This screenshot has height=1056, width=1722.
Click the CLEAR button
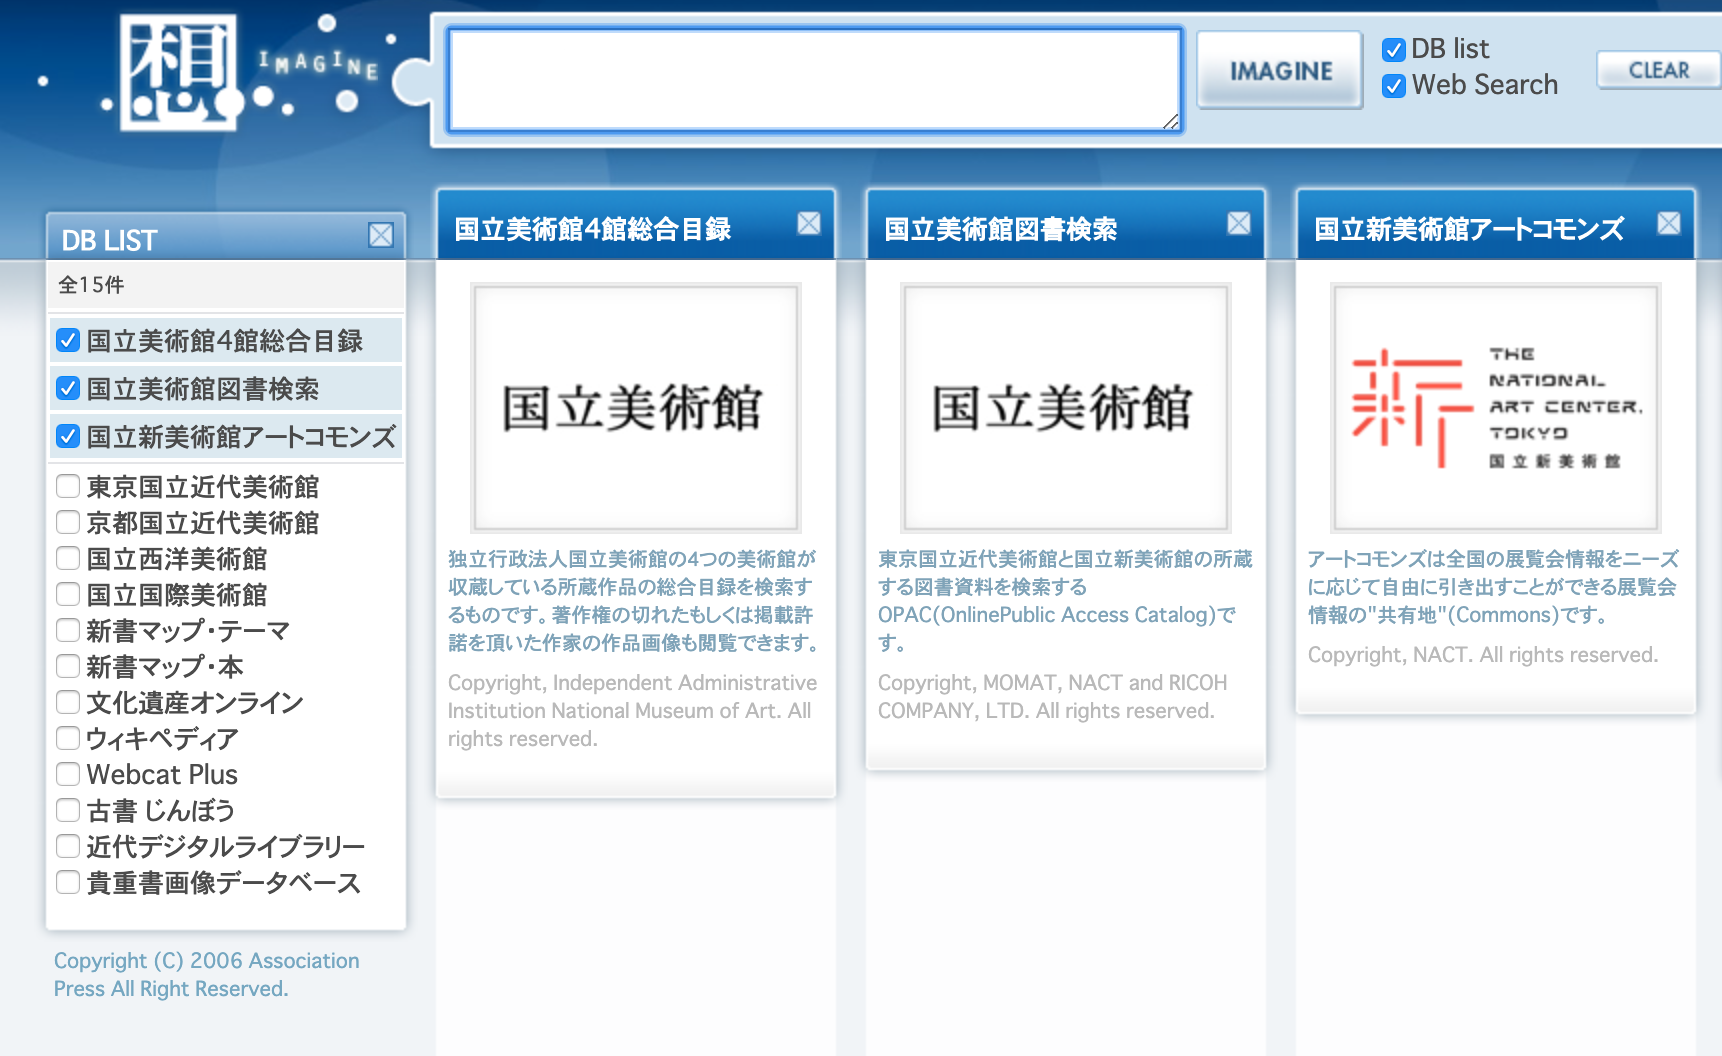coord(1658,70)
